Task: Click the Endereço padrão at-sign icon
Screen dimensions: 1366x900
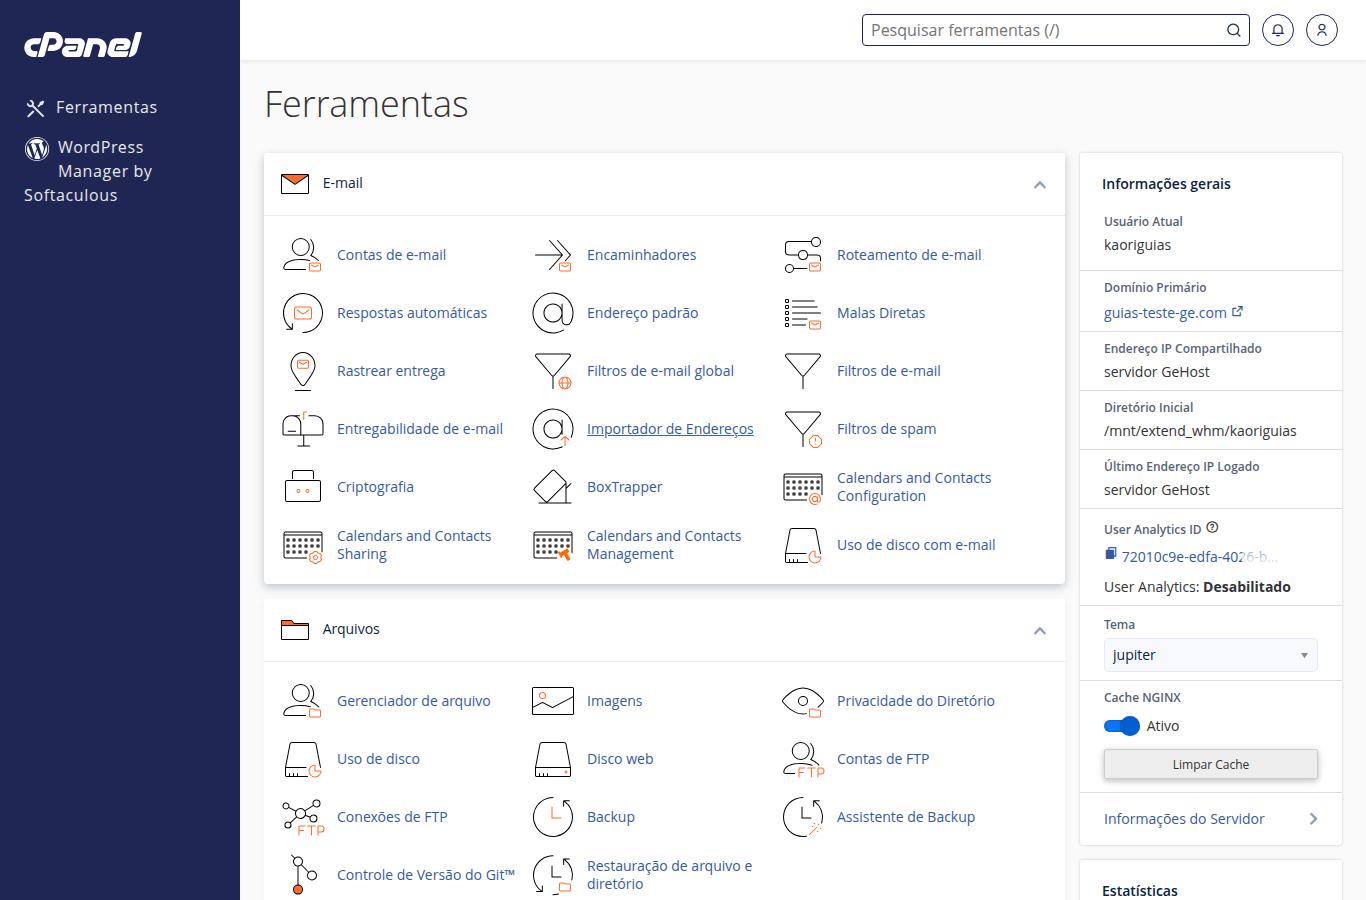Action: coord(553,313)
